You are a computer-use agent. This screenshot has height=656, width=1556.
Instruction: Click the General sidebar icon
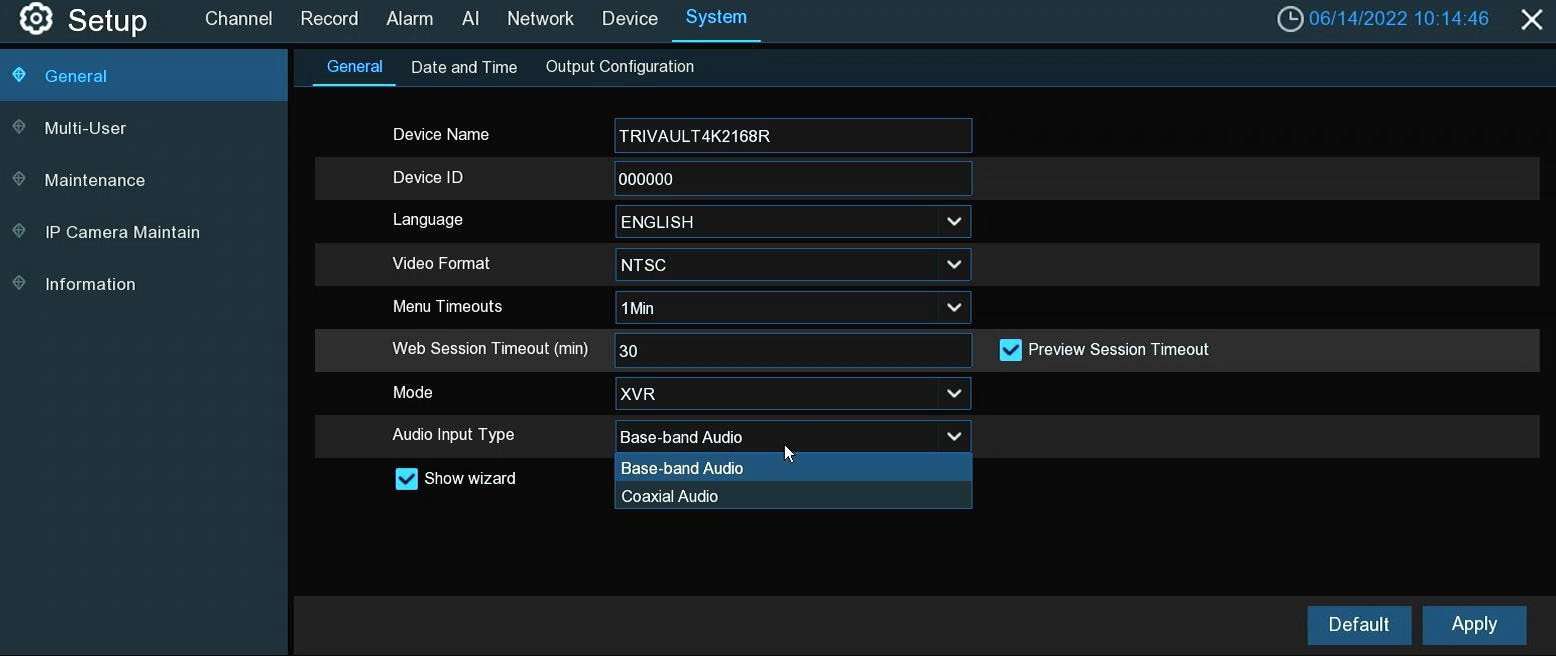coord(21,76)
